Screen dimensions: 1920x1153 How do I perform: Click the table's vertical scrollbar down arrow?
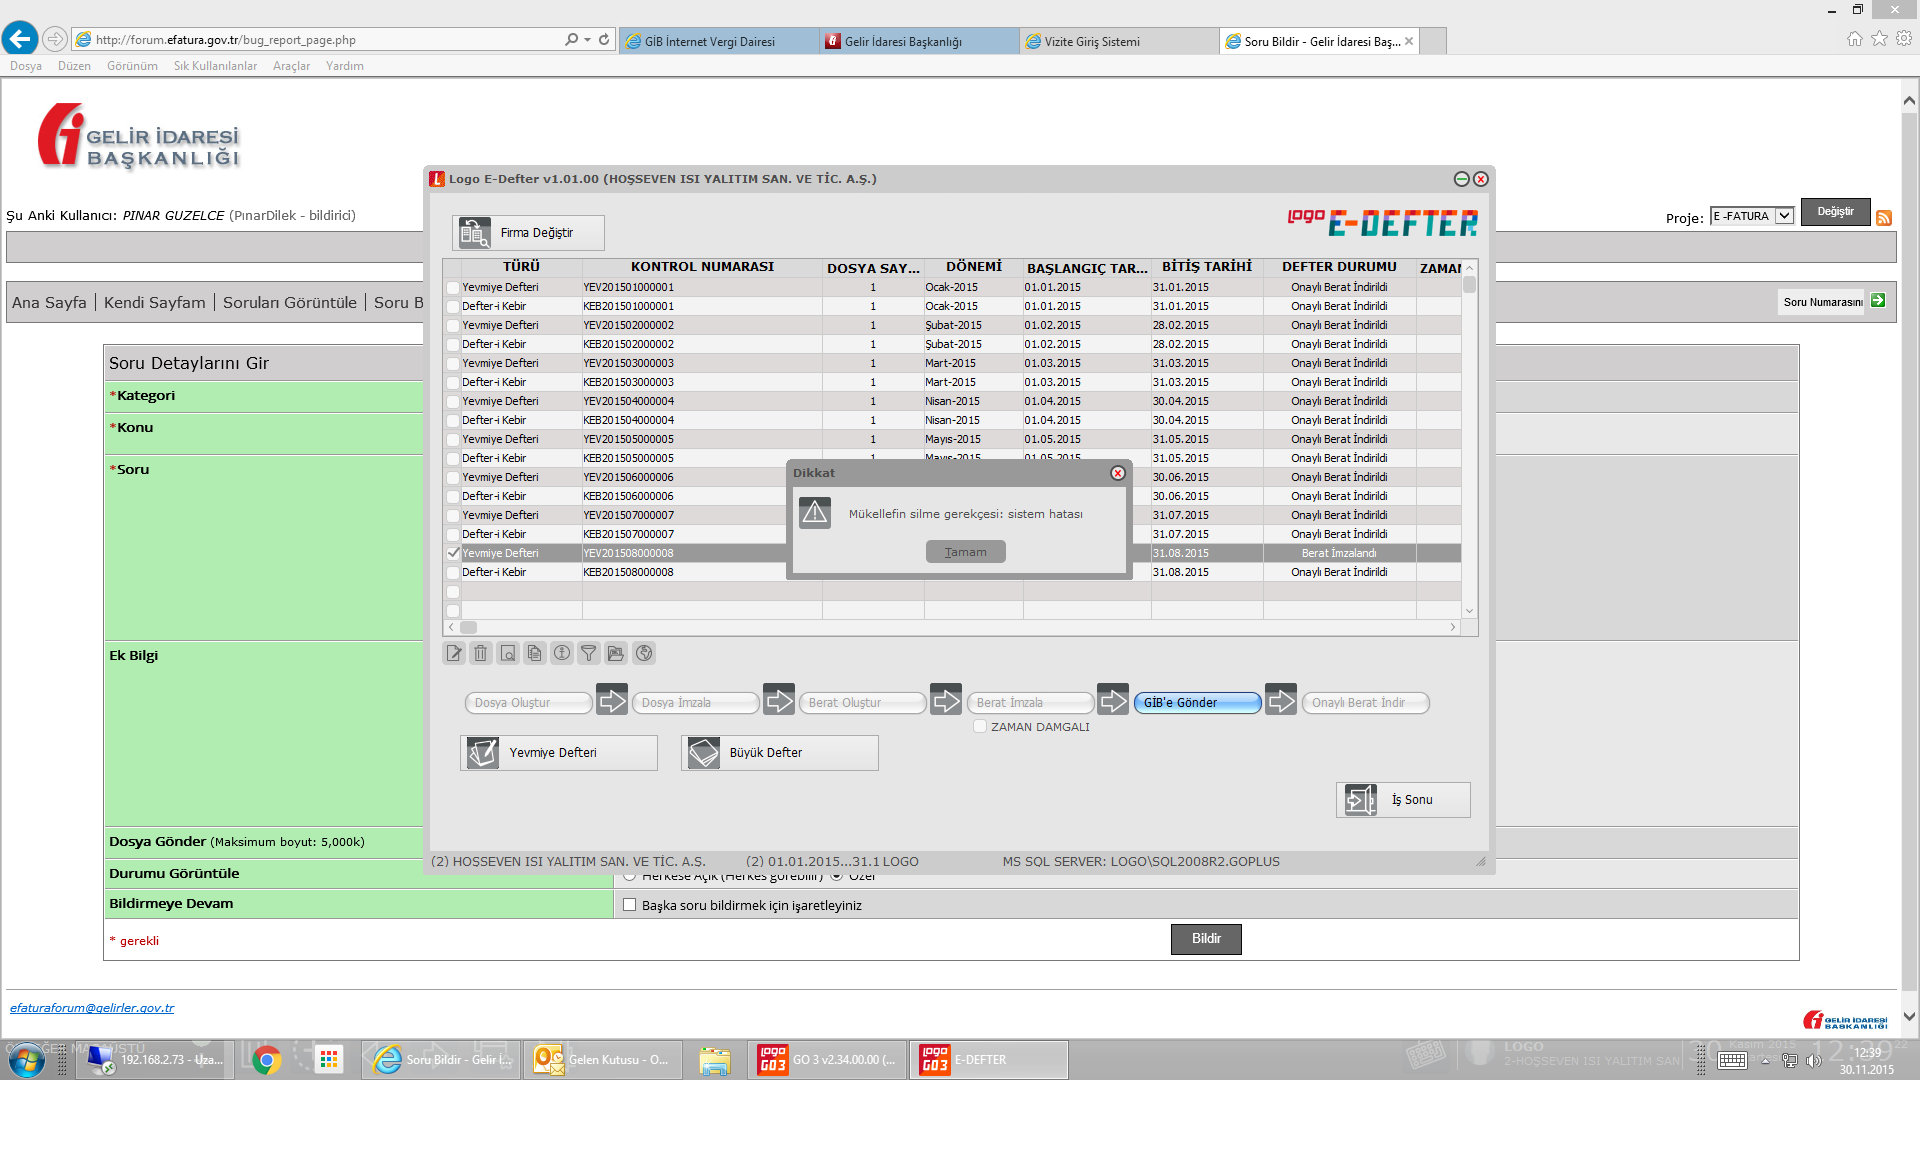1469,611
